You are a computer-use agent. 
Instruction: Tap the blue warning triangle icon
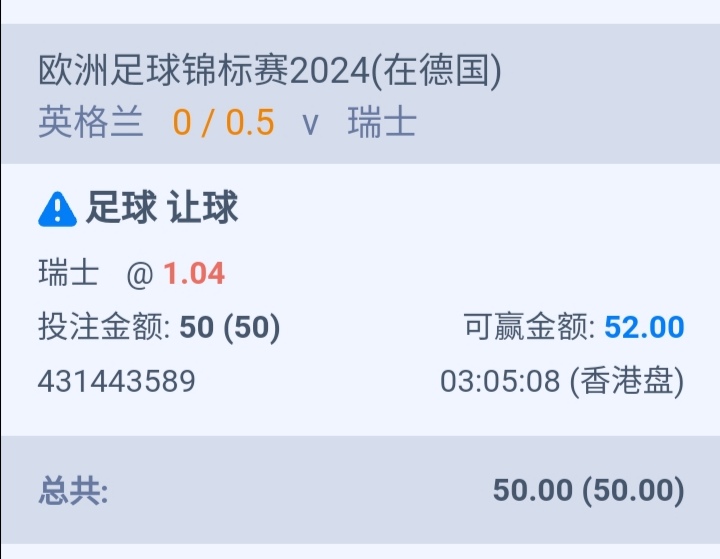[x=57, y=209]
